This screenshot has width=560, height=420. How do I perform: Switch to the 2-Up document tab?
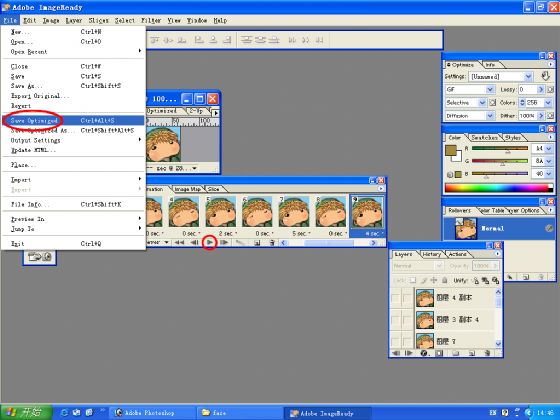coord(196,111)
